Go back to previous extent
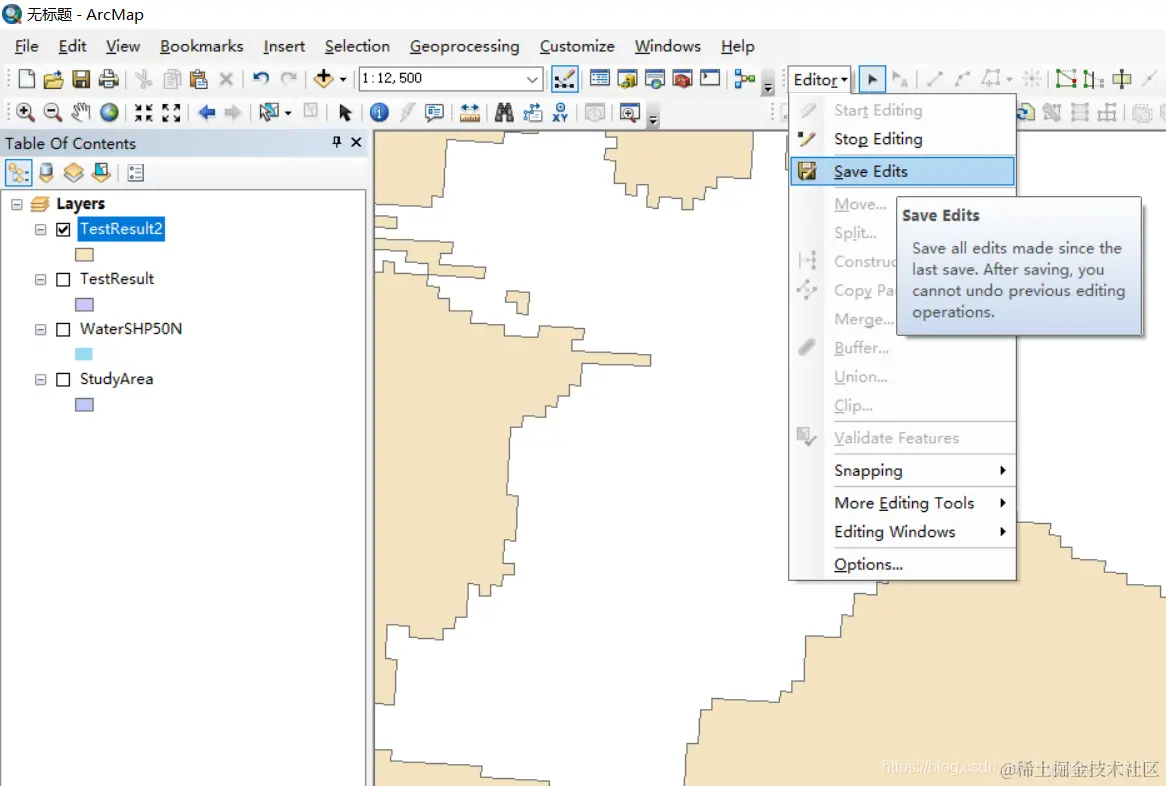1166x786 pixels. [207, 112]
